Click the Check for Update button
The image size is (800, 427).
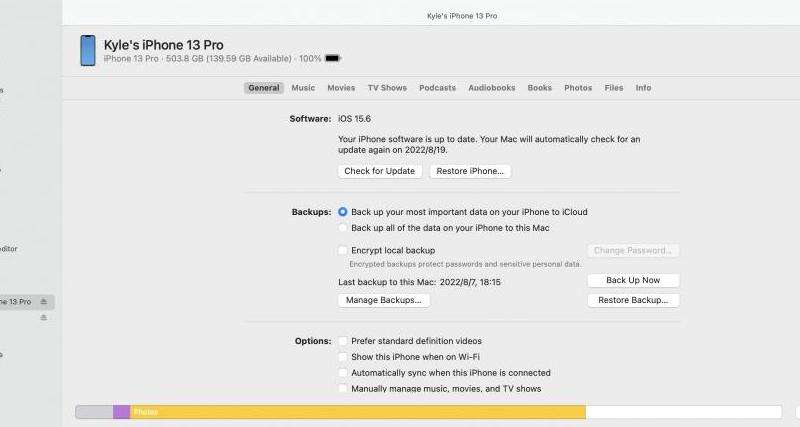click(380, 171)
